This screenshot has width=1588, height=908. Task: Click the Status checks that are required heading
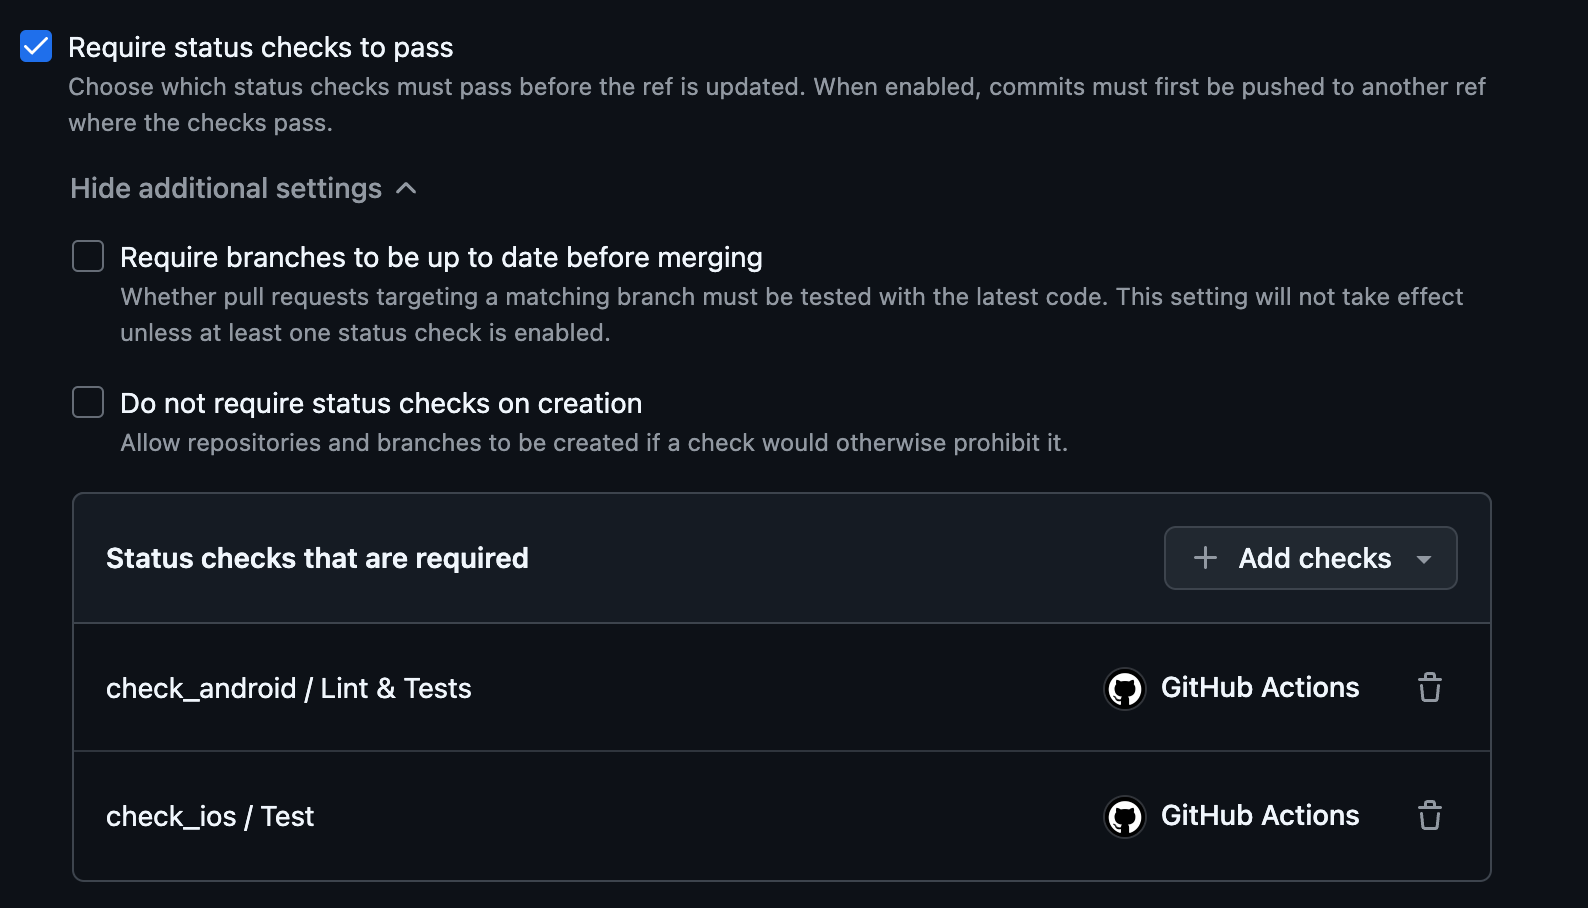[317, 558]
